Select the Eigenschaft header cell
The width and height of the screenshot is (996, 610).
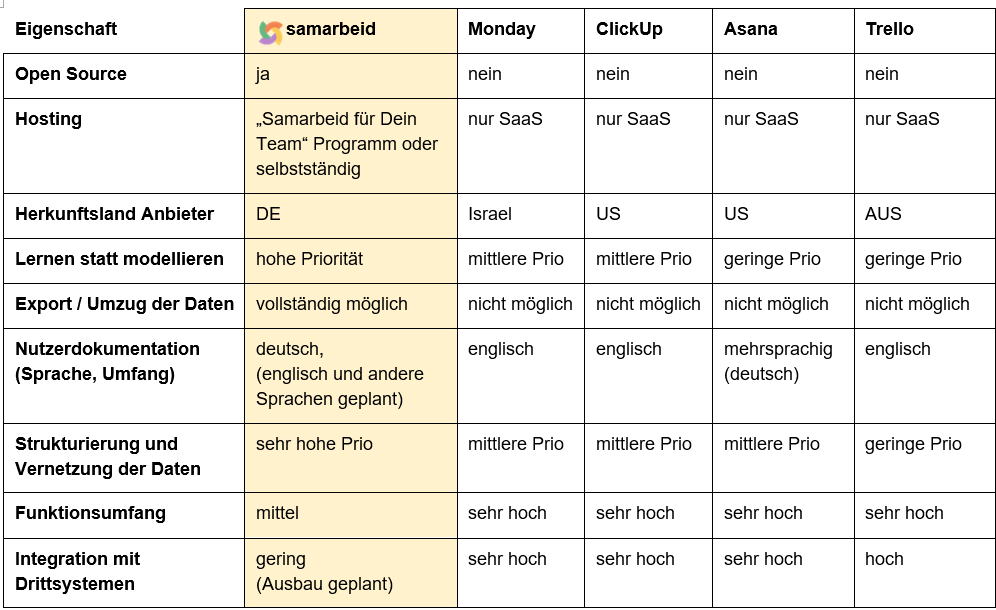click(66, 29)
